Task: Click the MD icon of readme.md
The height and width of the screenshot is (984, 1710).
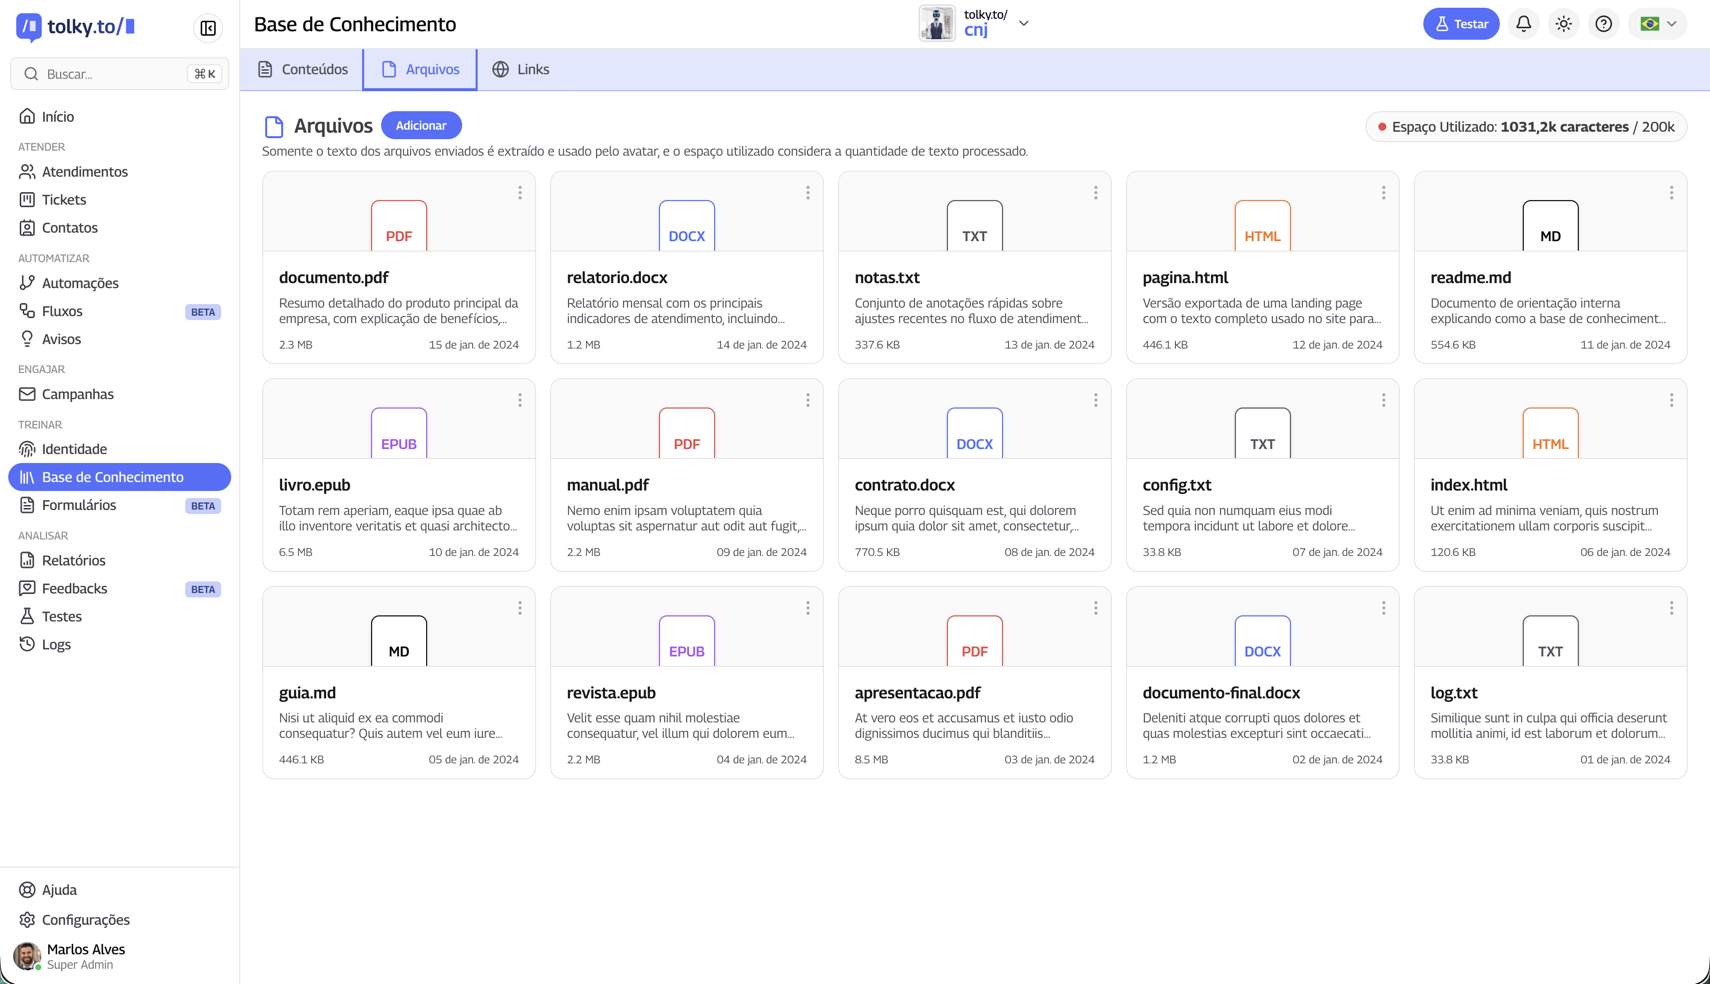Action: click(1550, 227)
